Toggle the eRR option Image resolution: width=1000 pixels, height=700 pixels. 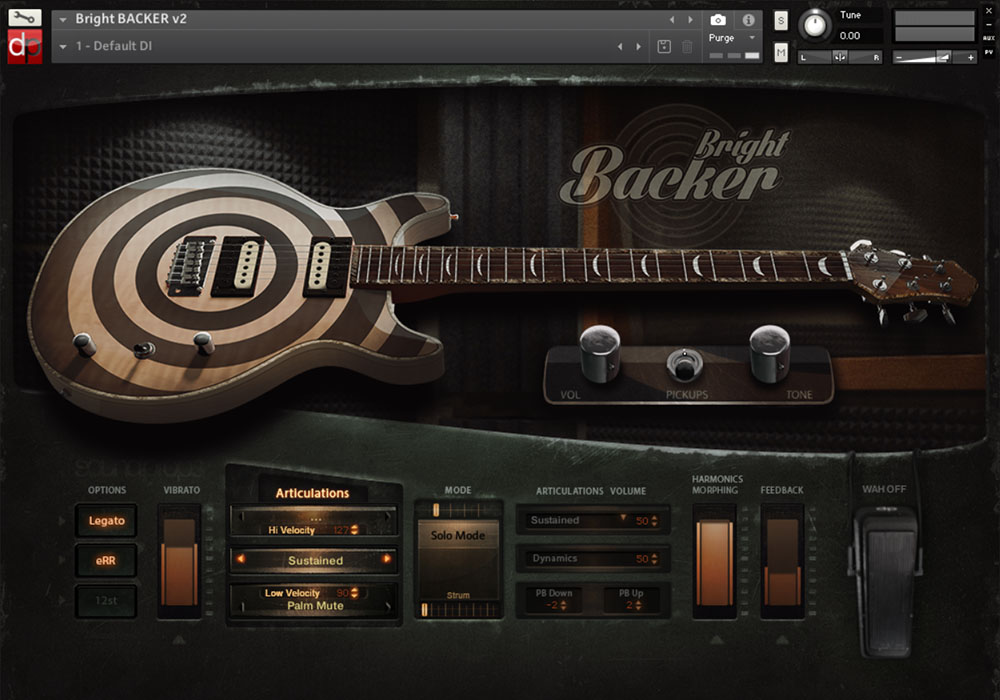click(x=106, y=560)
